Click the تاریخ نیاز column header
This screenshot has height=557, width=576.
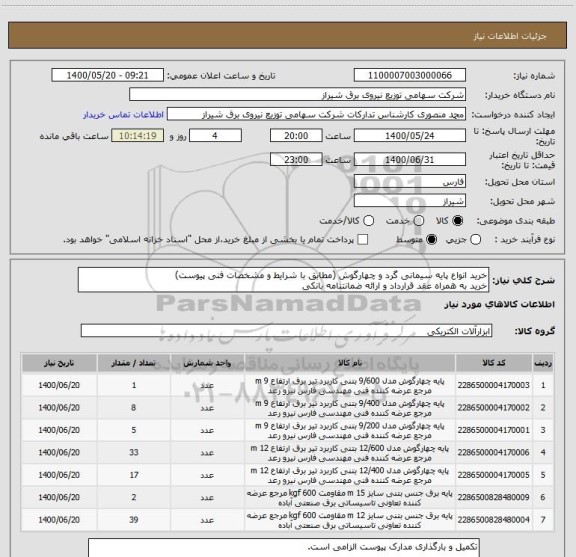pyautogui.click(x=59, y=363)
